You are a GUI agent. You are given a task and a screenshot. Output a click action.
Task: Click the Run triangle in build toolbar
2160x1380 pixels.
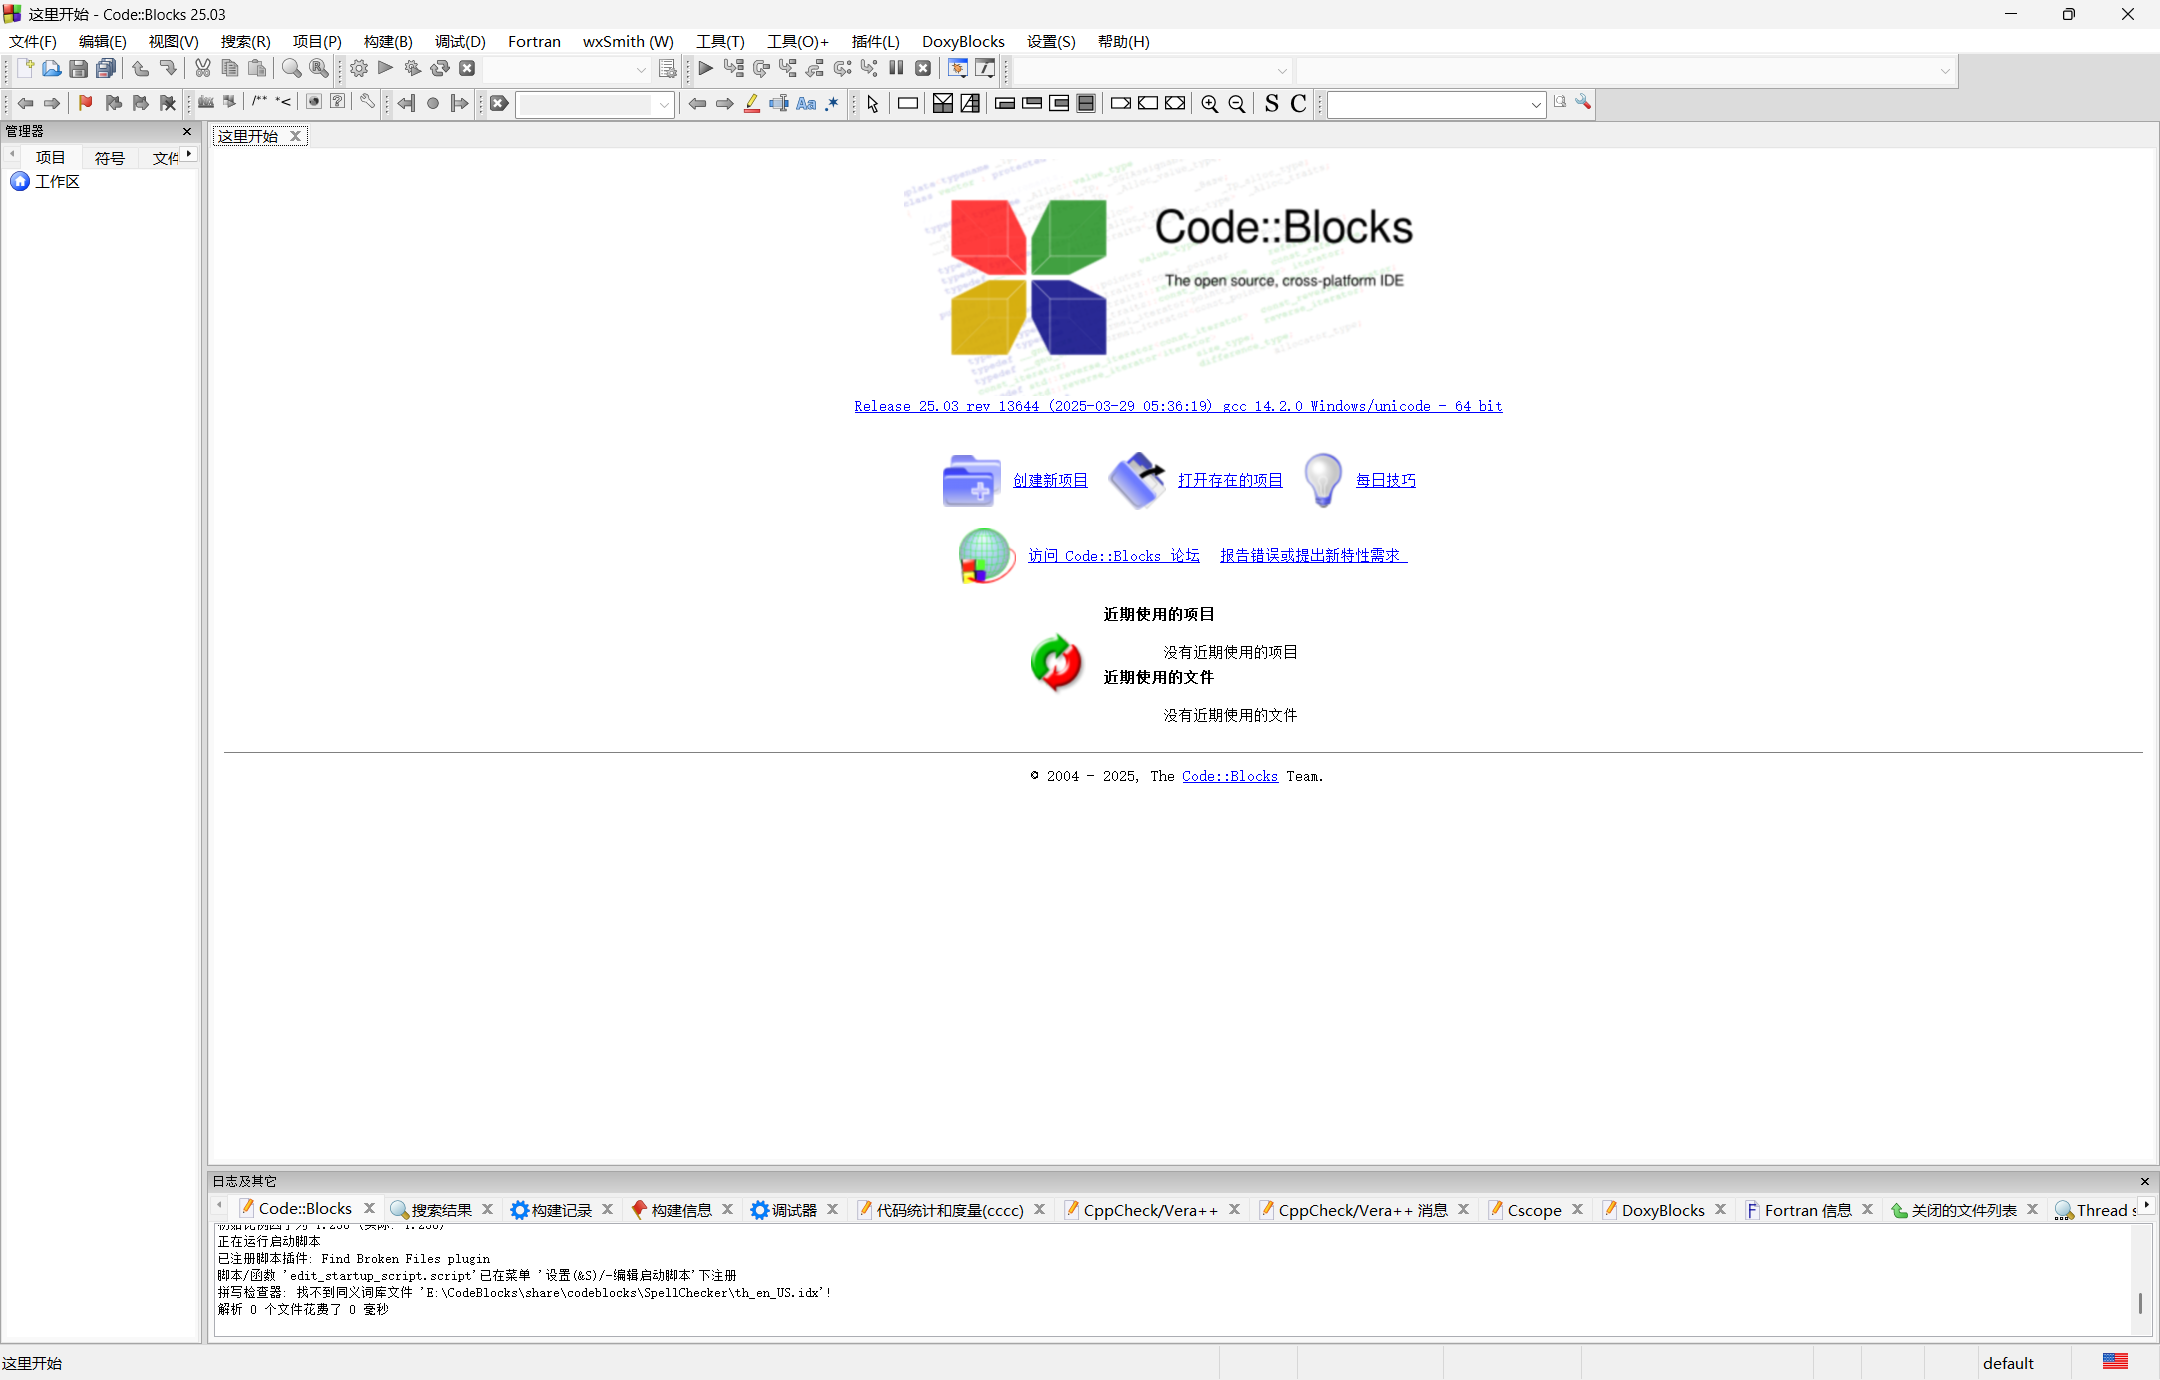click(x=385, y=68)
